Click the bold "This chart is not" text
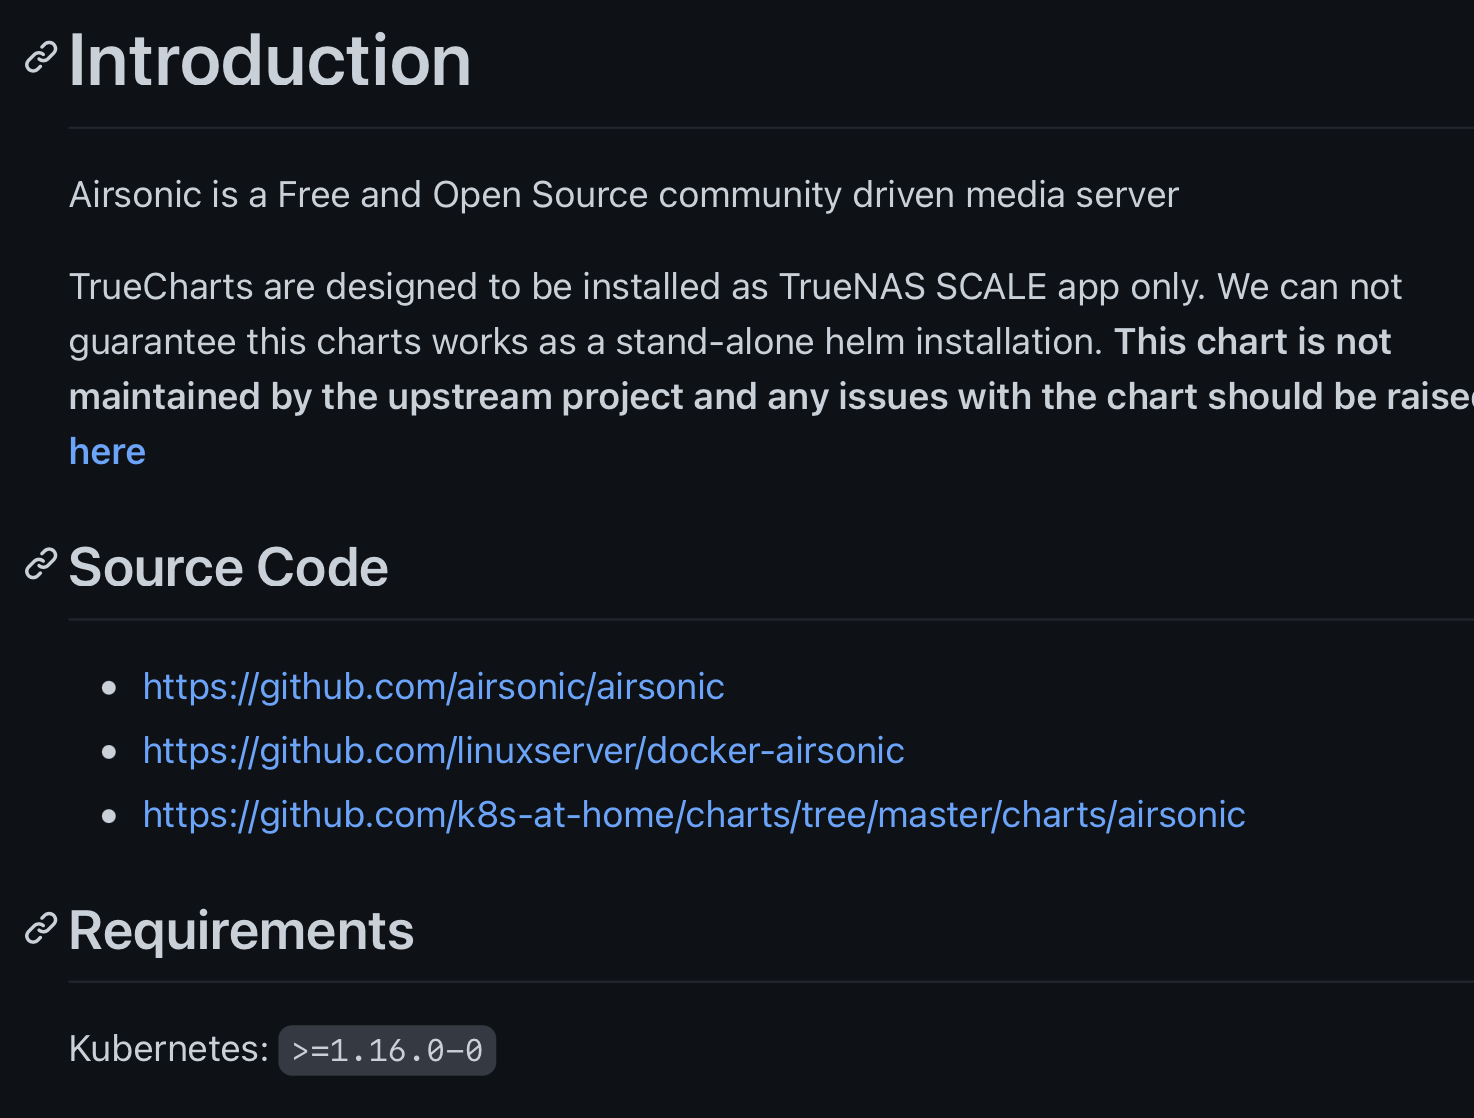The height and width of the screenshot is (1118, 1474). 1252,342
